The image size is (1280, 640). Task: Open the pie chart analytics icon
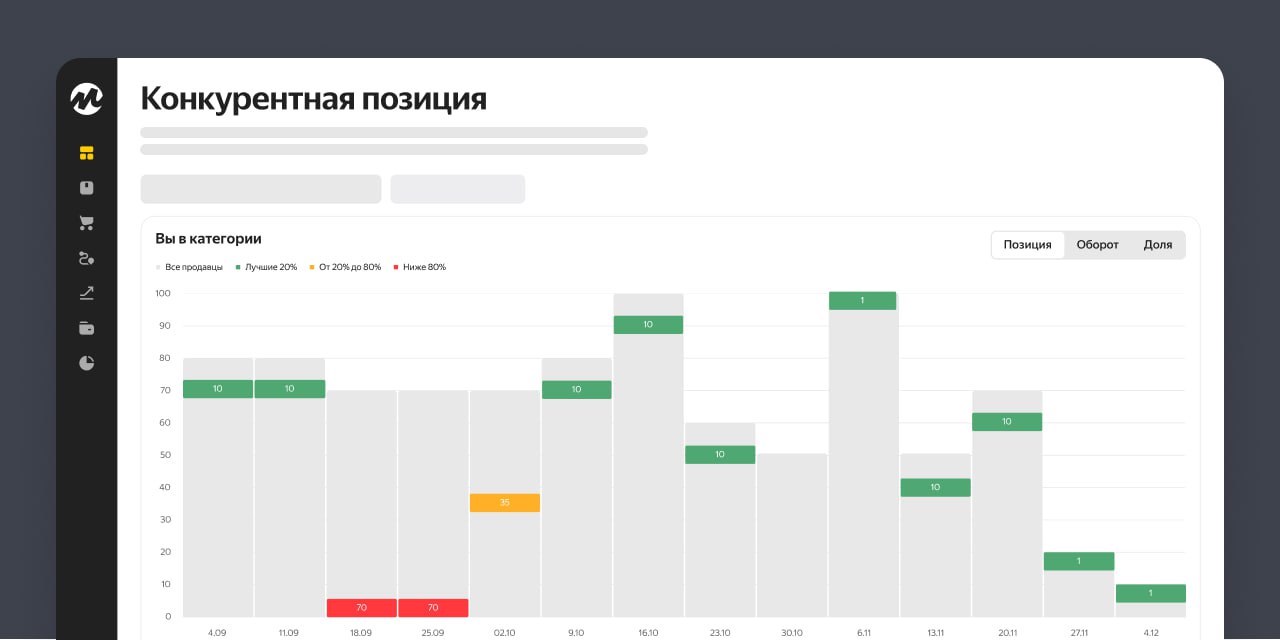click(87, 363)
